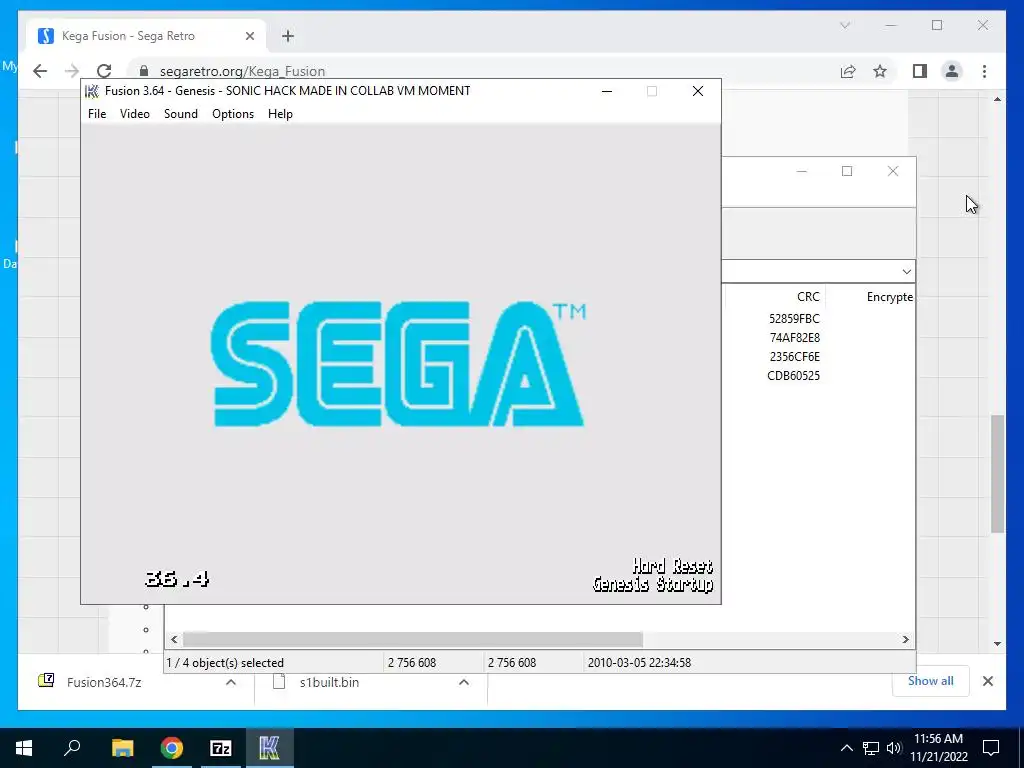Viewport: 1024px width, 768px height.
Task: Click the Encrypted column header in 7-Zip
Action: point(889,296)
